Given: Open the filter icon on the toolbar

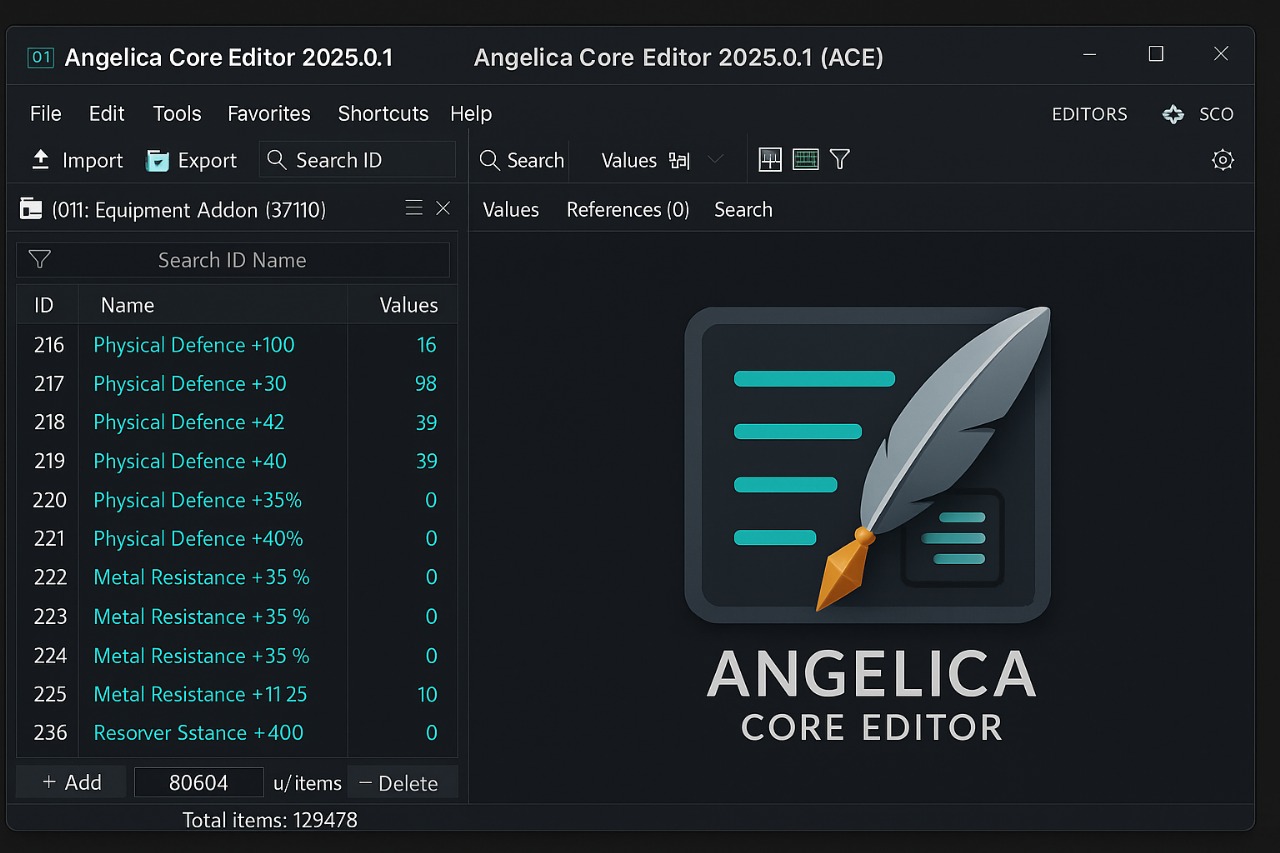Looking at the screenshot, I should click(x=839, y=159).
